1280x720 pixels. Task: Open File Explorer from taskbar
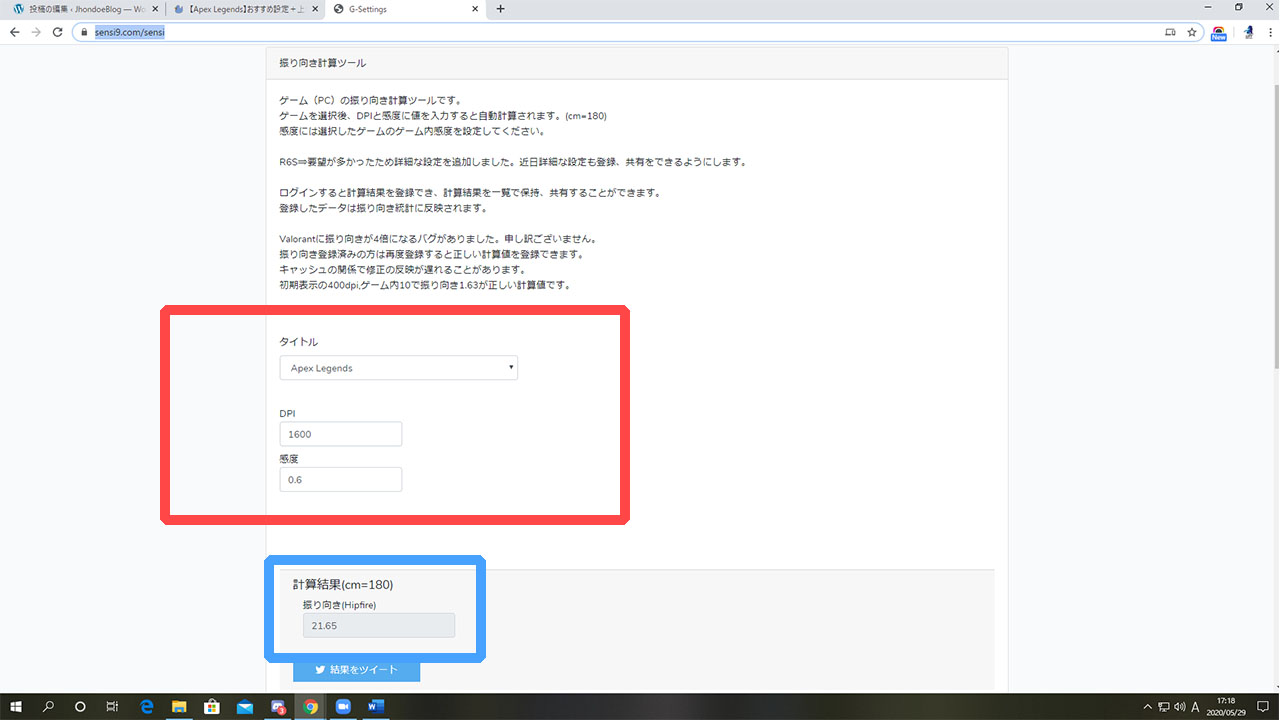tap(179, 707)
